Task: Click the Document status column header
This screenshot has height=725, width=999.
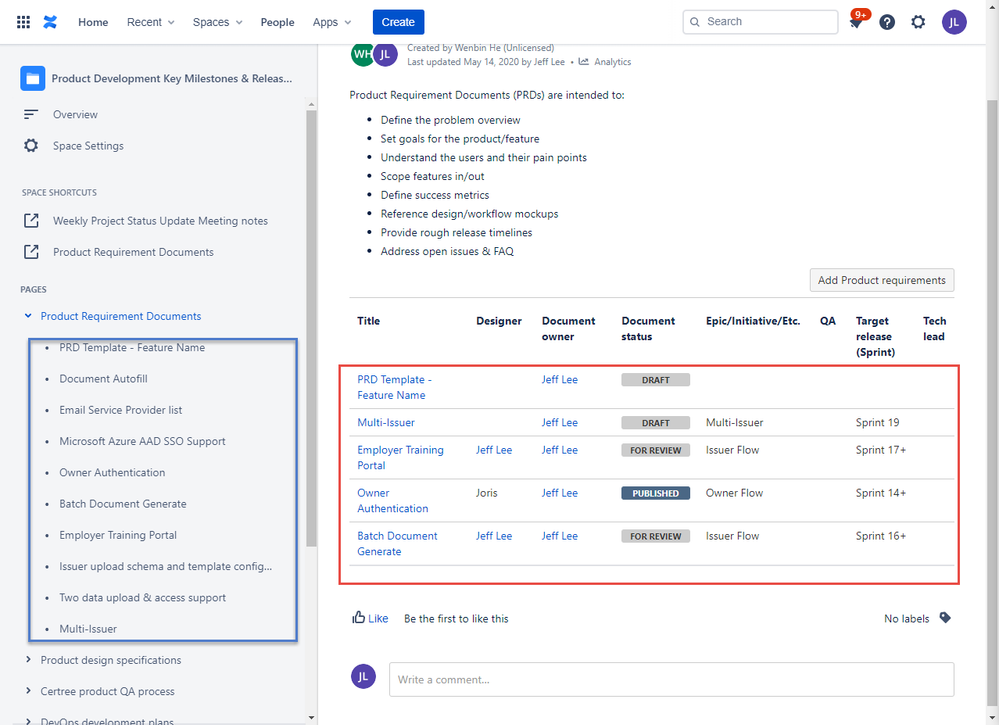Action: pyautogui.click(x=648, y=329)
